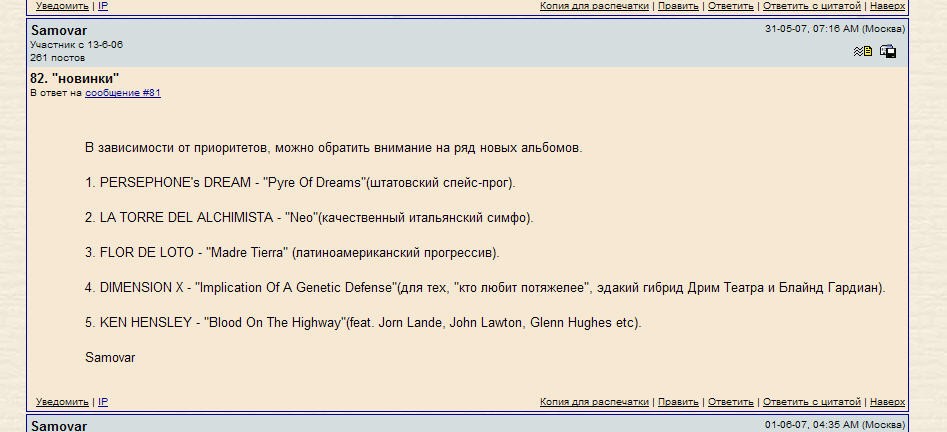Screen dimensions: 947x432
Task: Click the line "5. KEN HENSLEY"
Action: point(363,323)
